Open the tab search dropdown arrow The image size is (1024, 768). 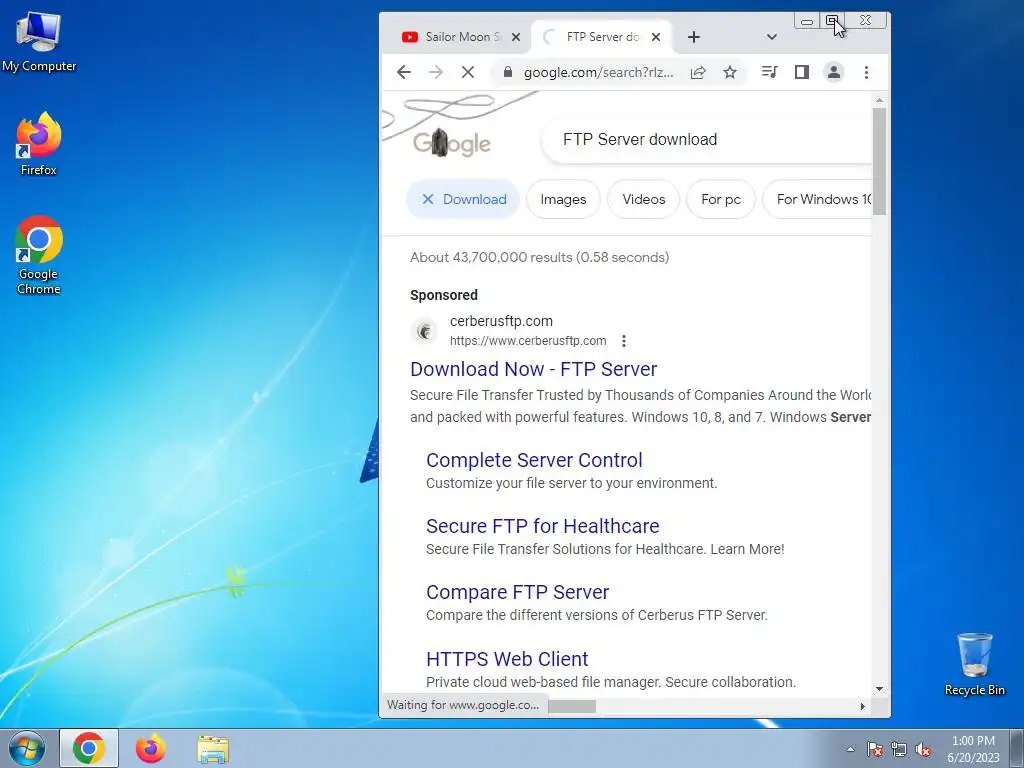pyautogui.click(x=771, y=37)
